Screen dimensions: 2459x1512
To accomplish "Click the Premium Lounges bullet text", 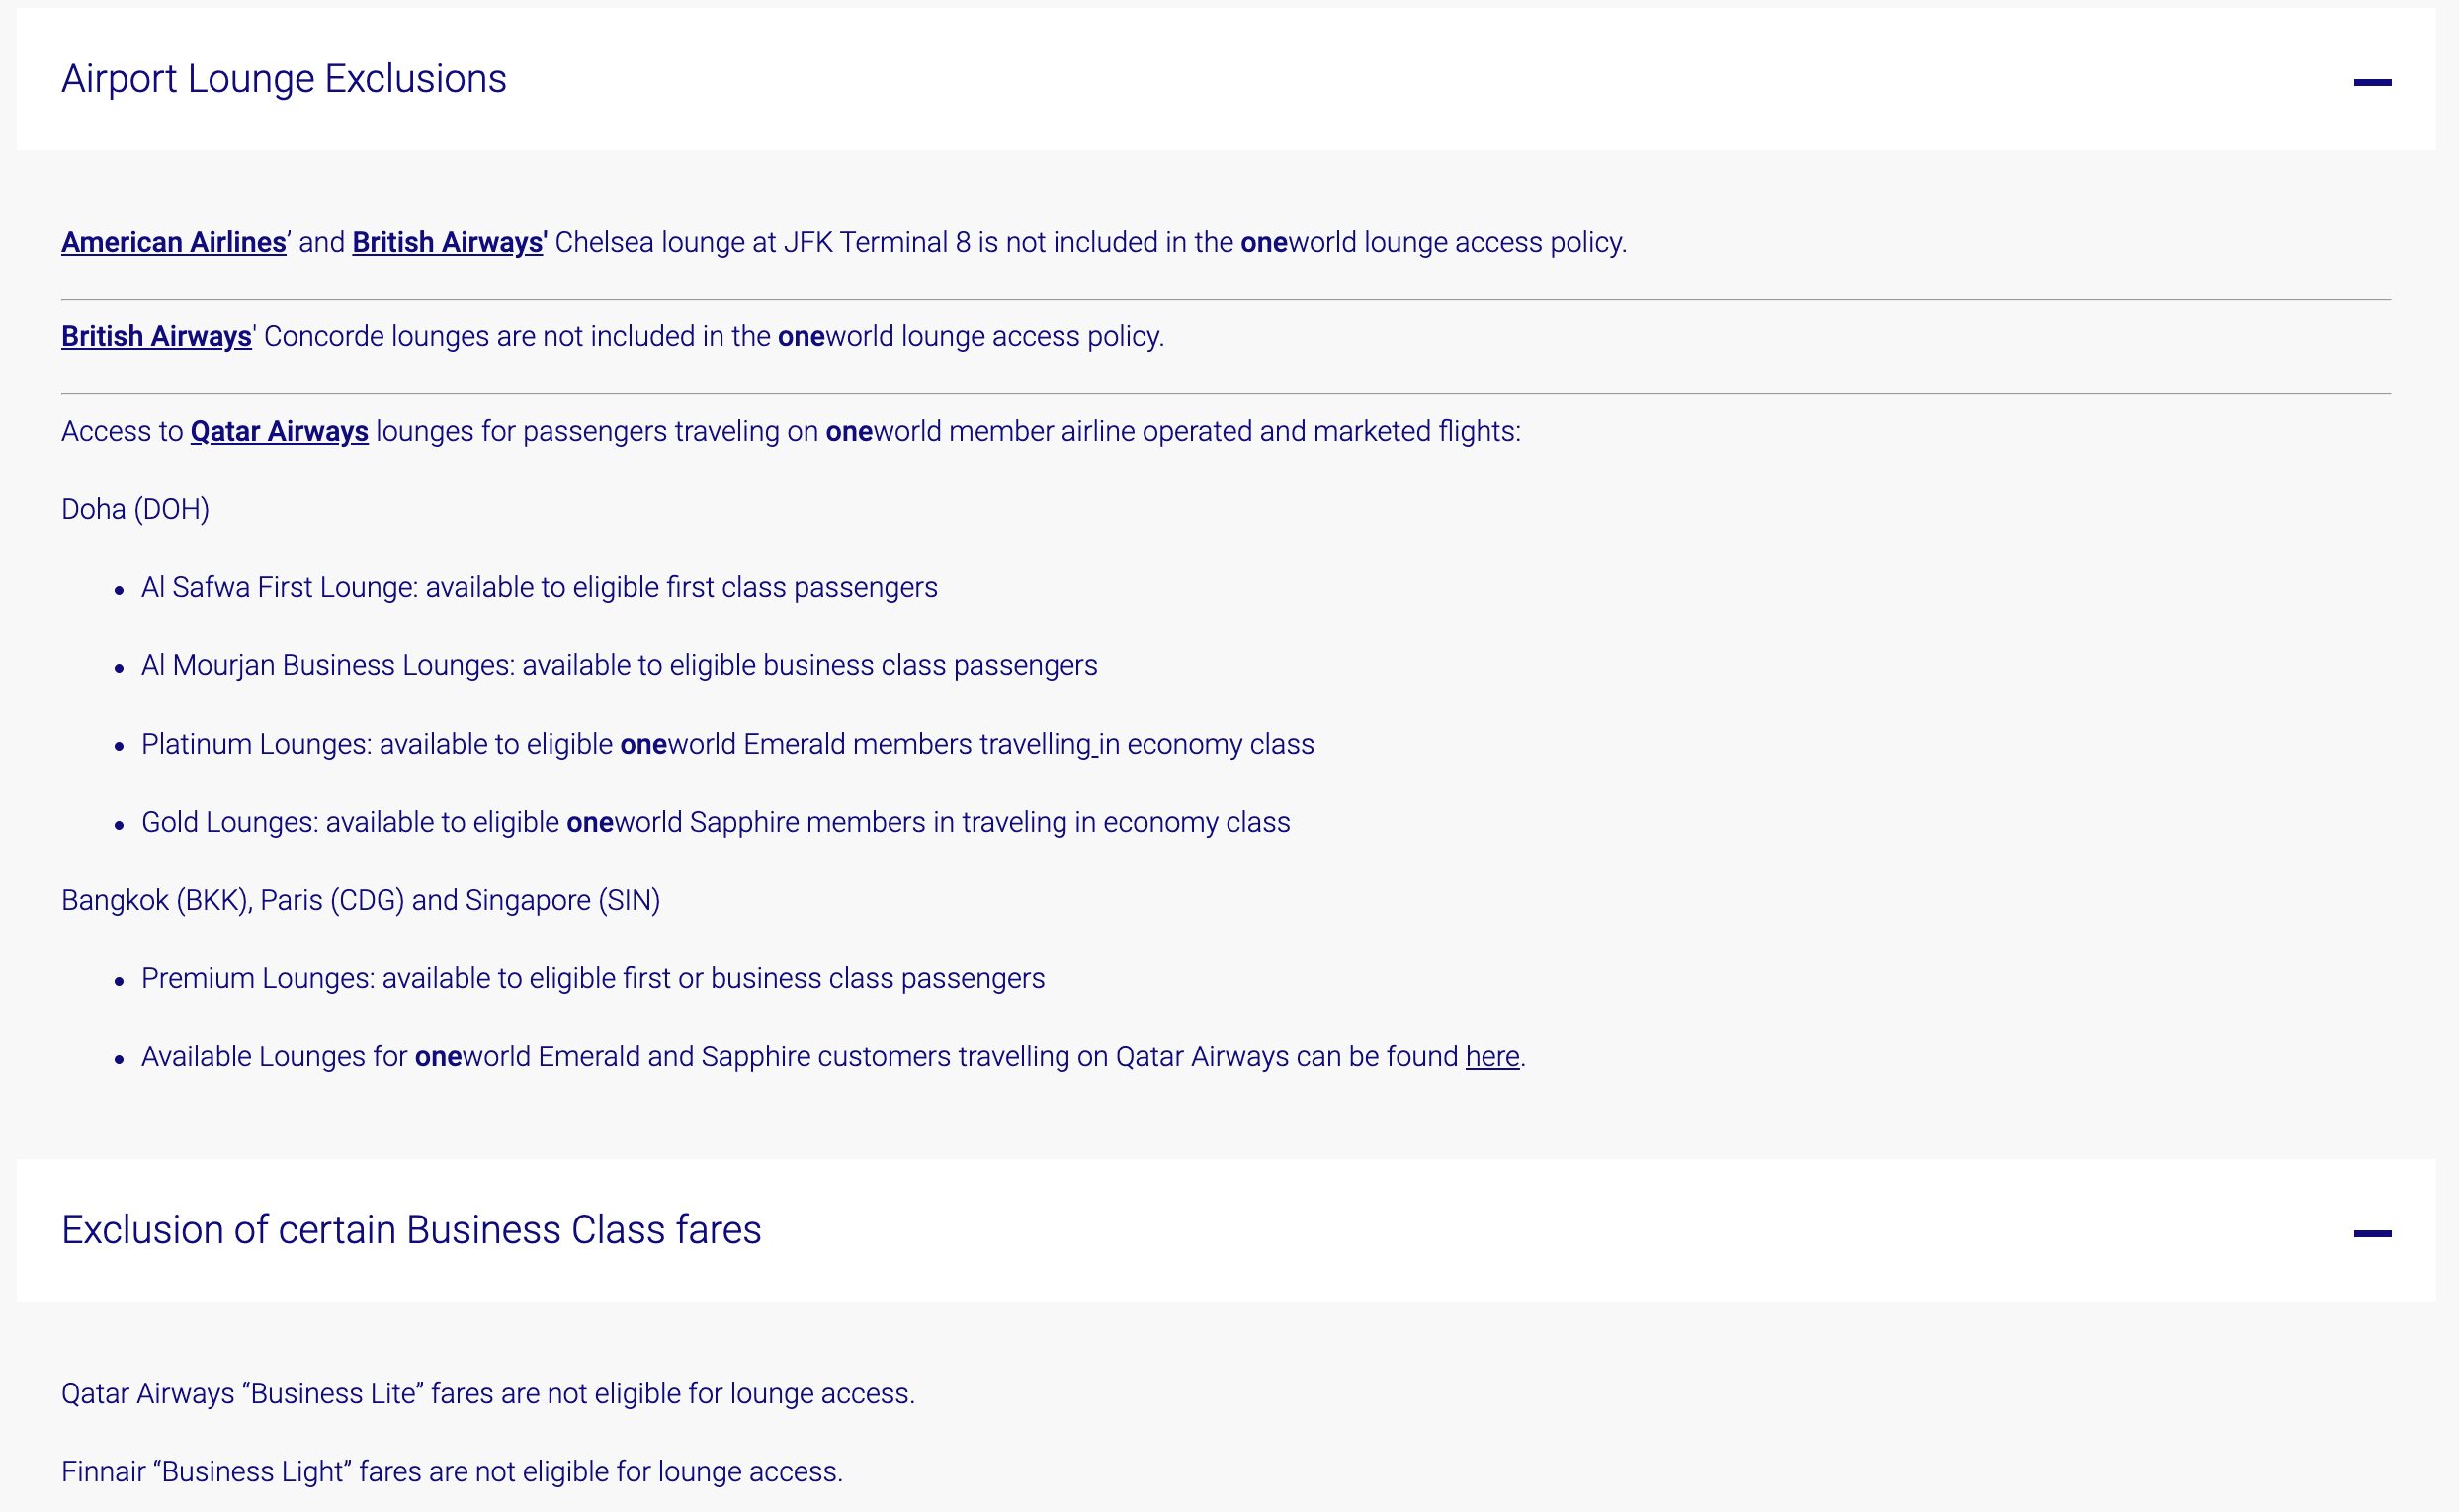I will click(592, 979).
